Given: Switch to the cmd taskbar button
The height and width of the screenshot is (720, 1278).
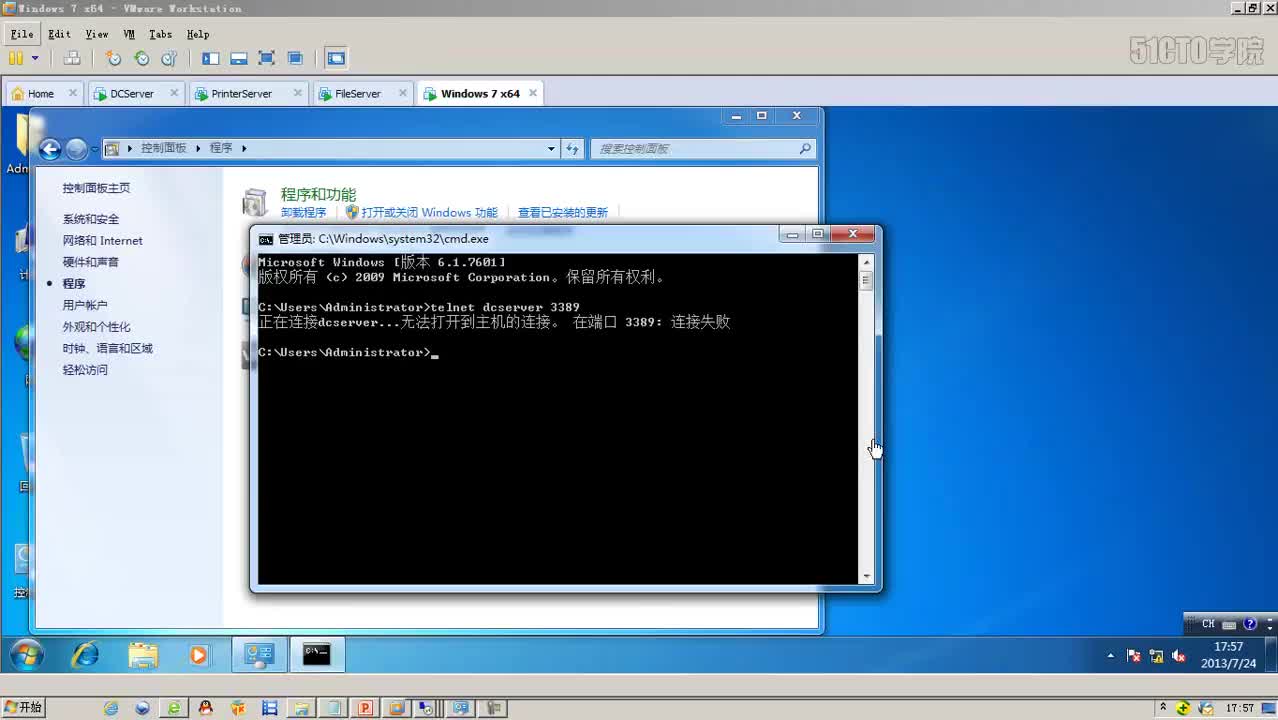Looking at the screenshot, I should tap(317, 655).
